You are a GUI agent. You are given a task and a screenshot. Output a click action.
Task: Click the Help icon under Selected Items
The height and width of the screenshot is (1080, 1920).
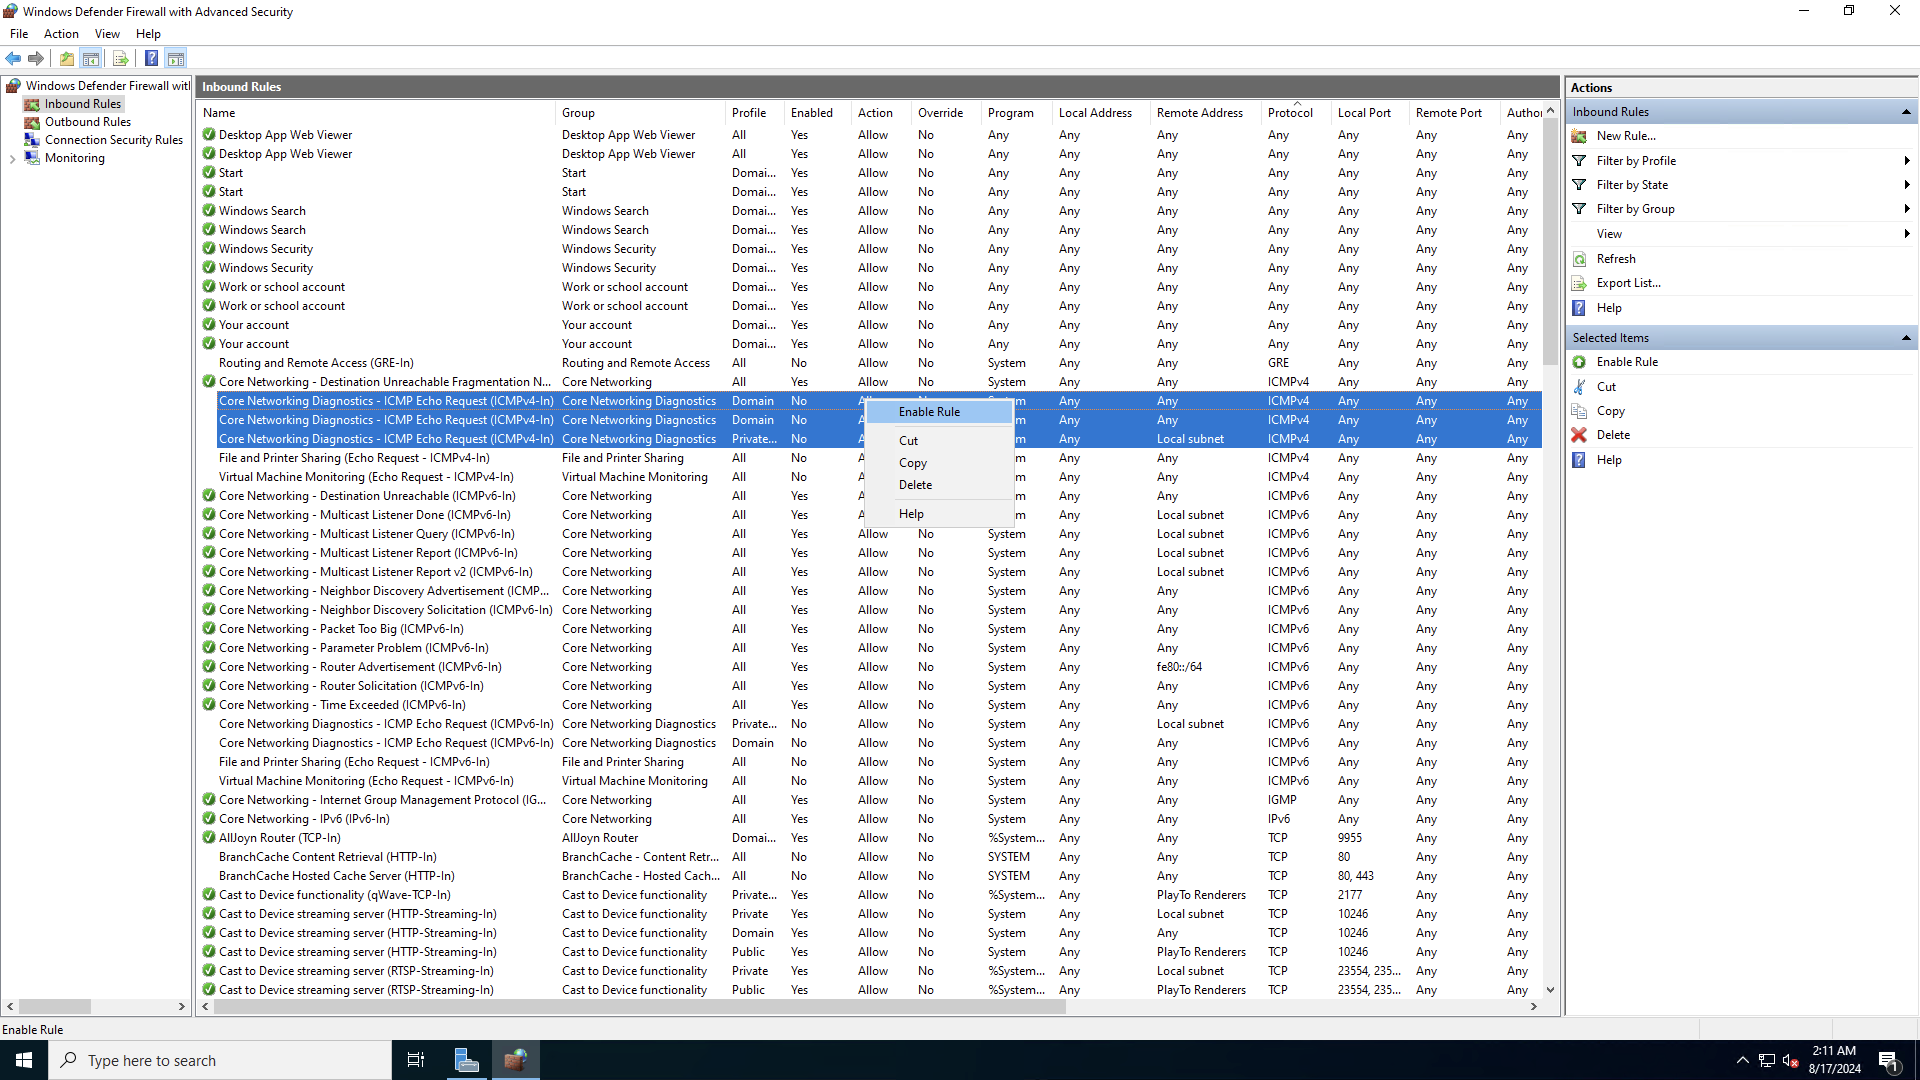tap(1579, 460)
